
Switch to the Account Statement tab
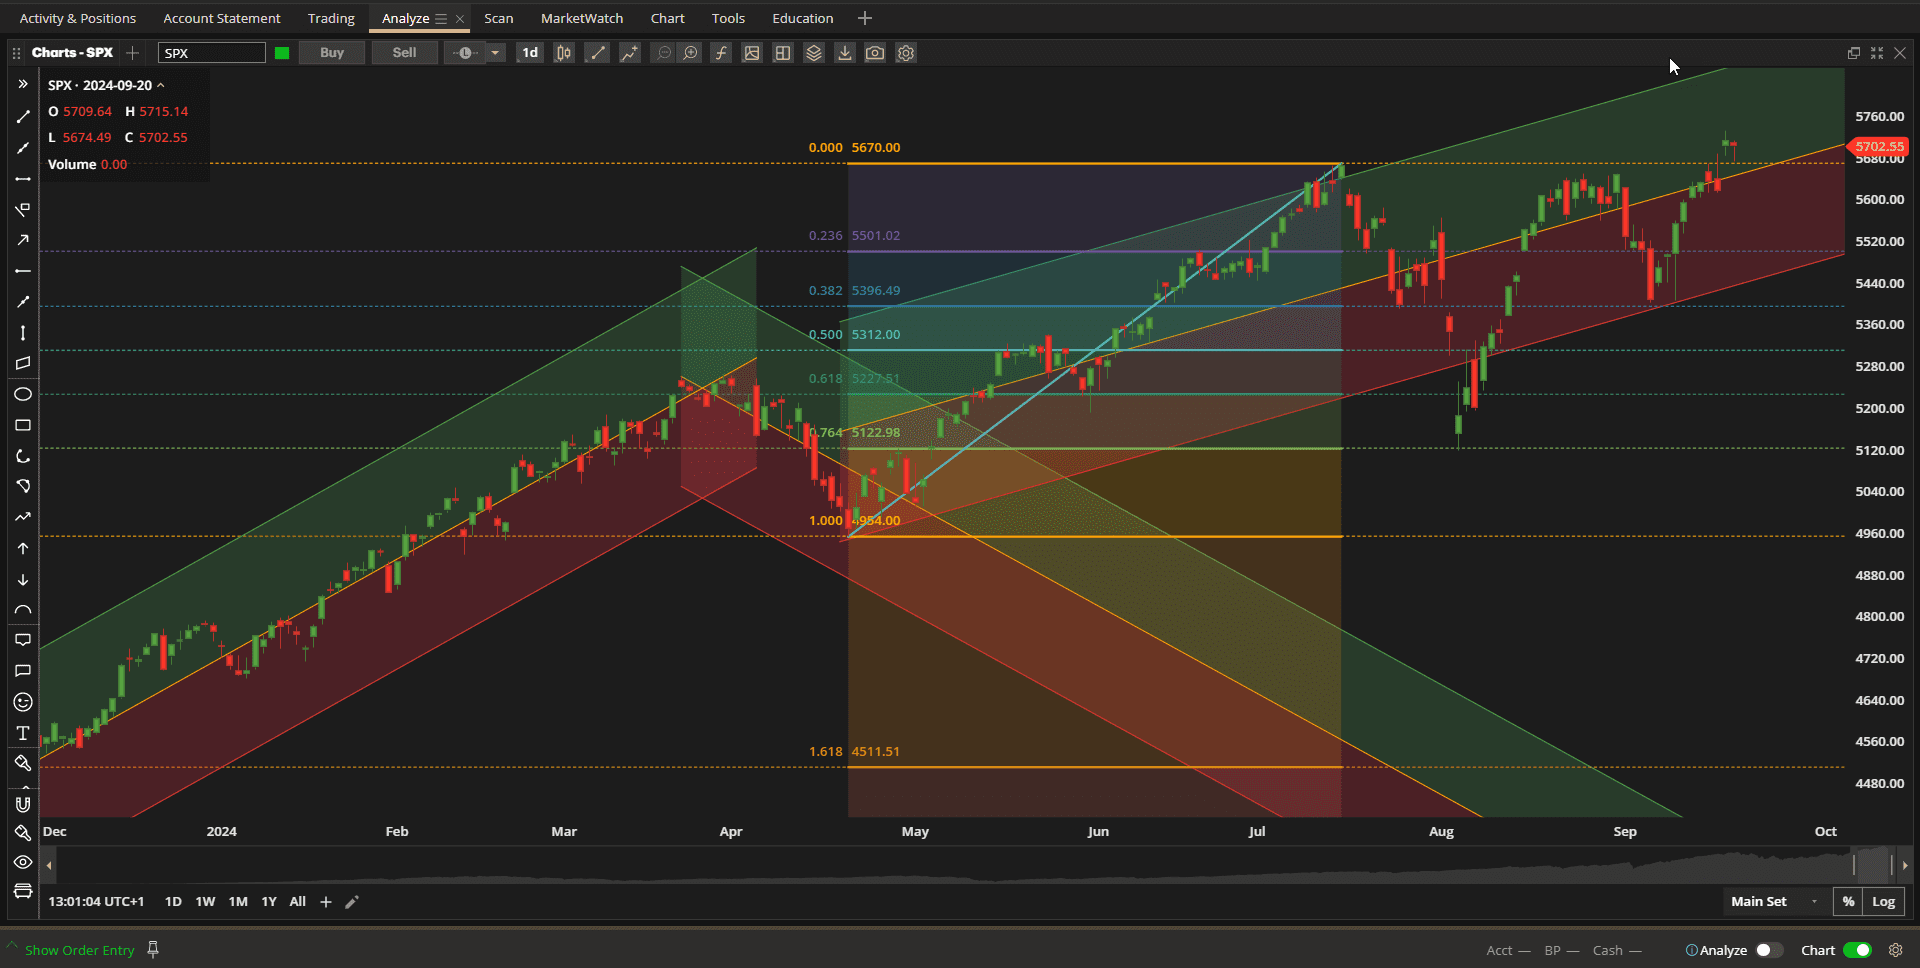click(222, 18)
